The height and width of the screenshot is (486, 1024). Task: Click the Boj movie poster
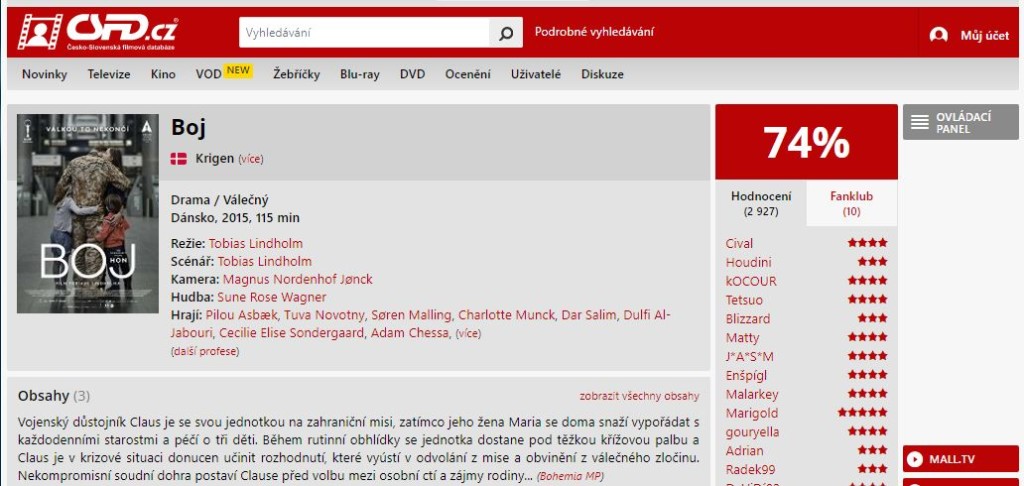[x=88, y=214]
